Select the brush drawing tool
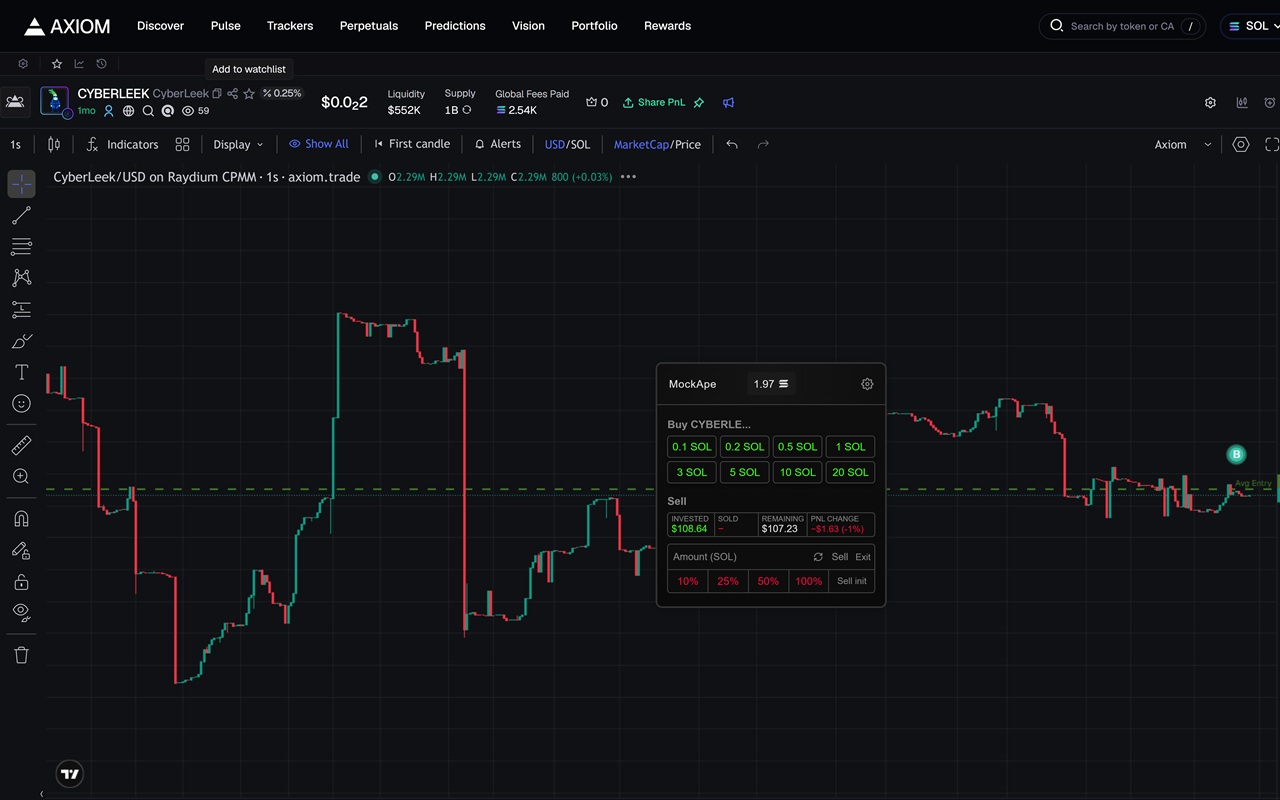The height and width of the screenshot is (800, 1280). coord(21,341)
